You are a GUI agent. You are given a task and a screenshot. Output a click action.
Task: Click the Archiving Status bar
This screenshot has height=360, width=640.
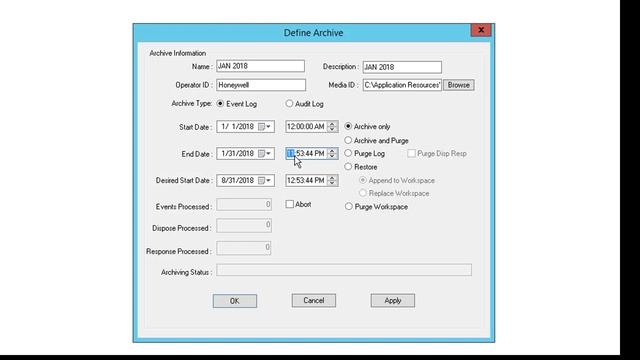pyautogui.click(x=344, y=270)
